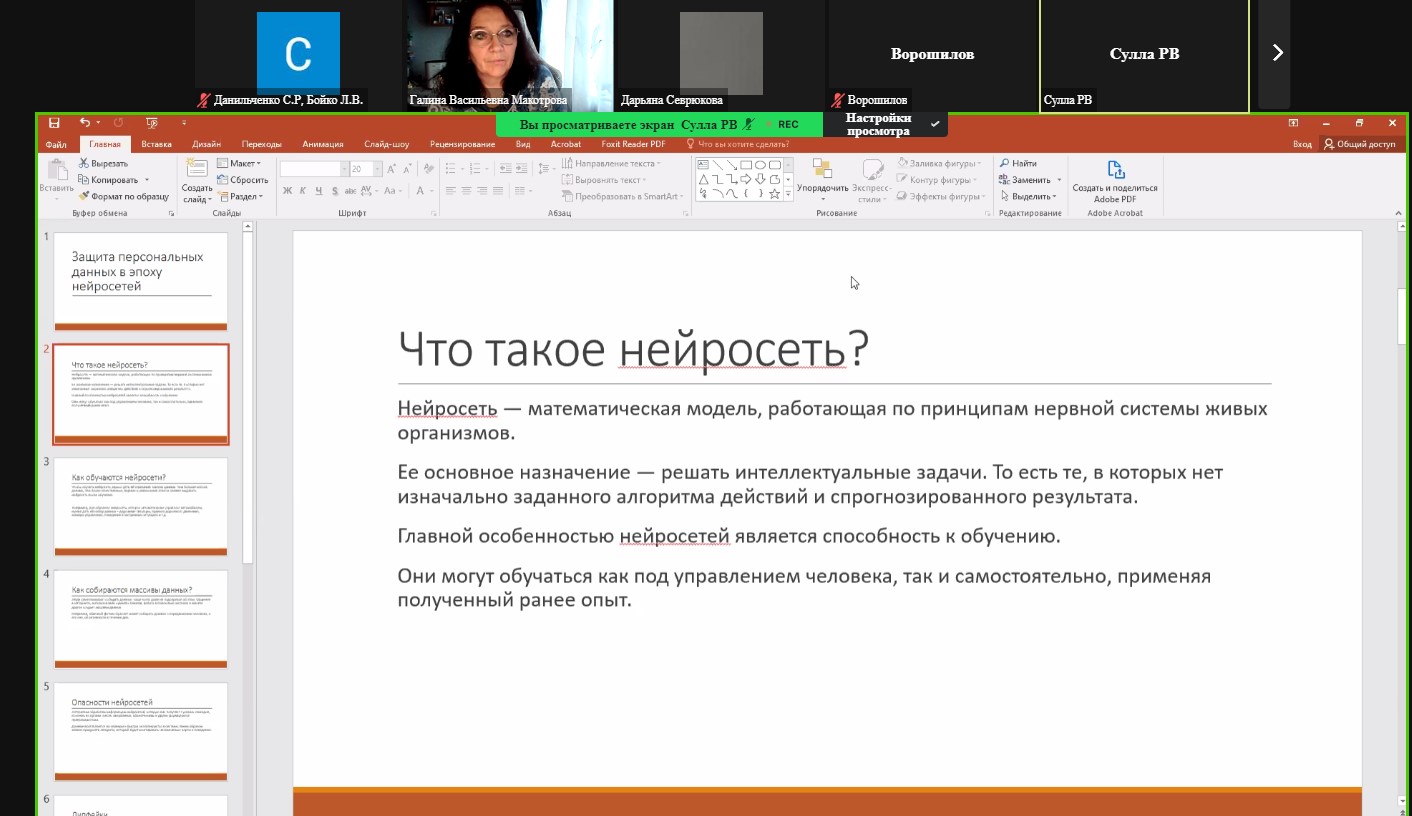Apply text shadow S formatting
This screenshot has width=1412, height=816.
(335, 191)
